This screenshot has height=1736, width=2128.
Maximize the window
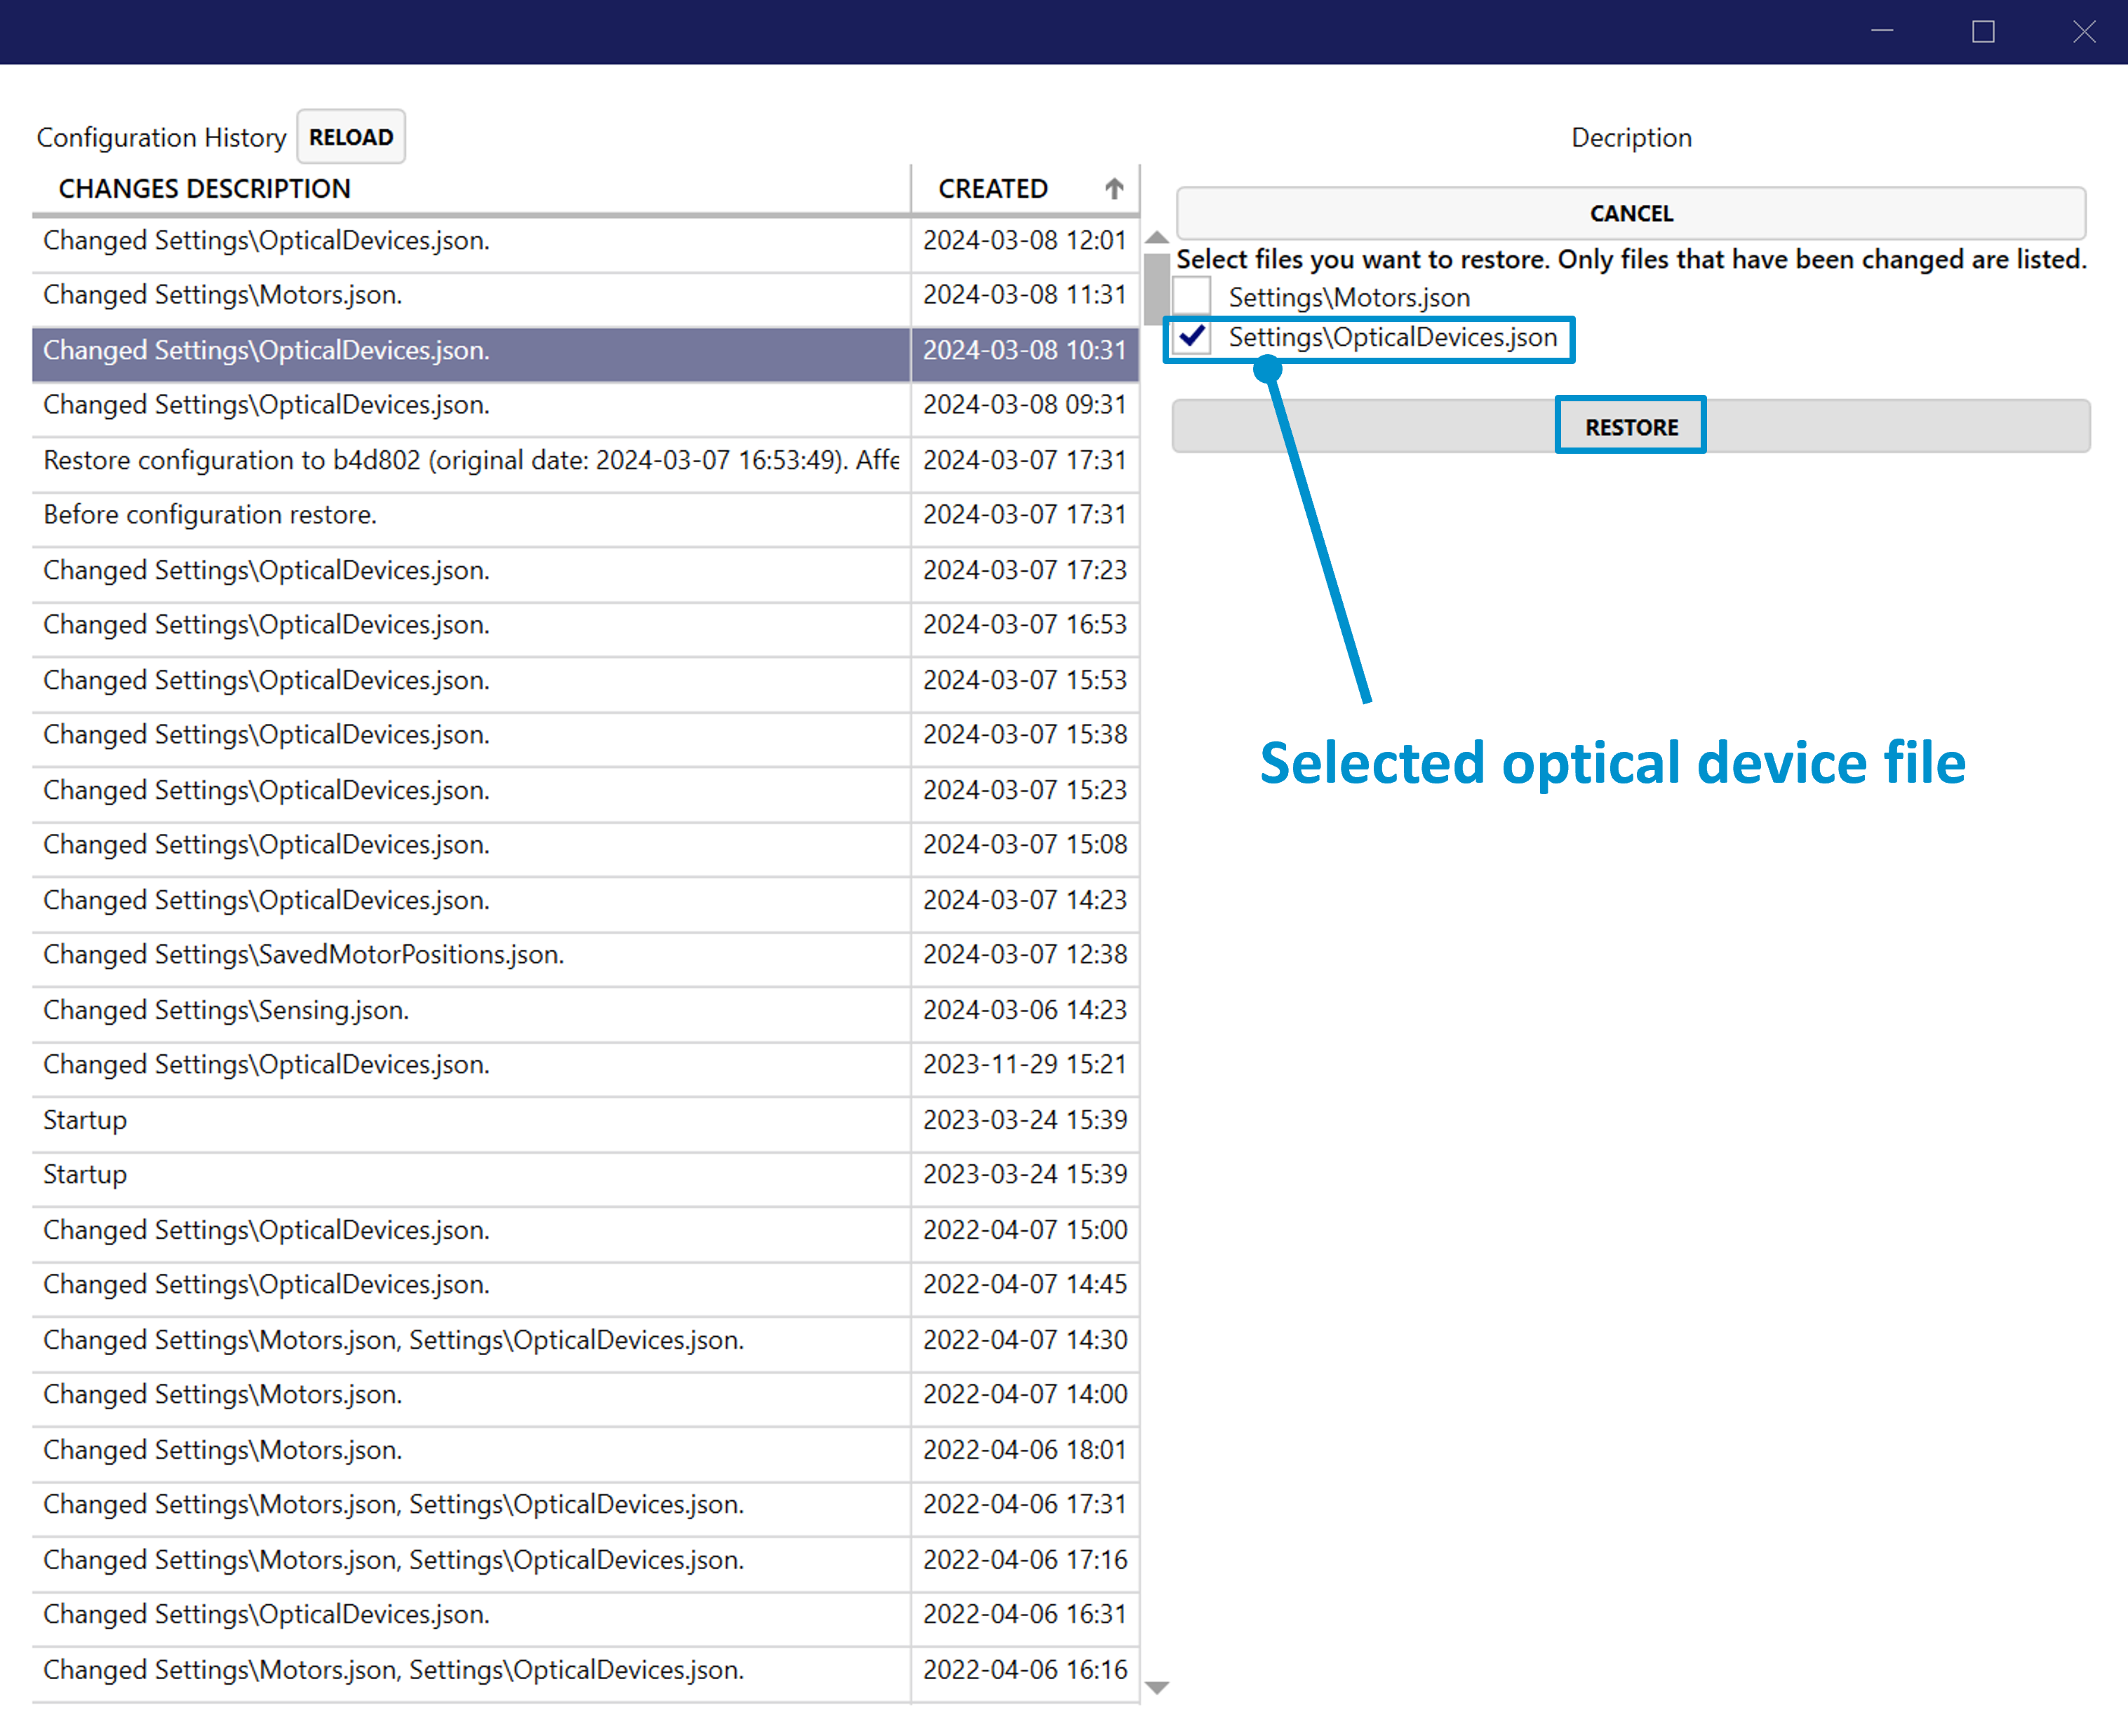click(1983, 32)
